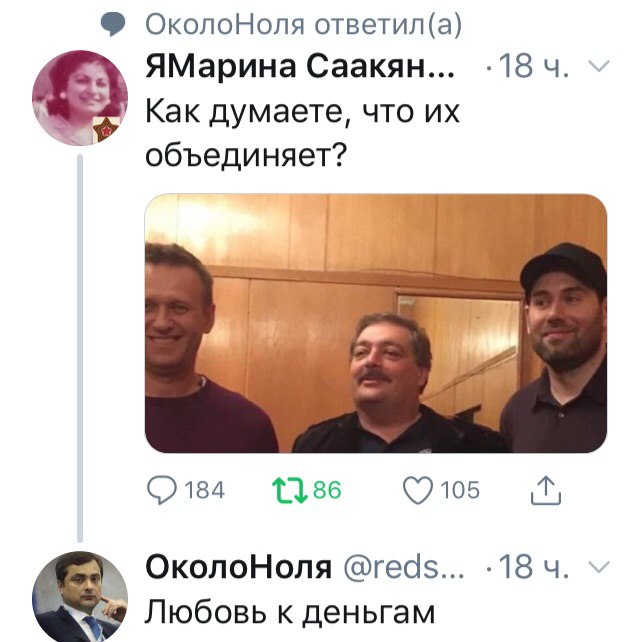
Task: Select the tweet text Как думаете, что их объединяет?
Action: (x=303, y=133)
